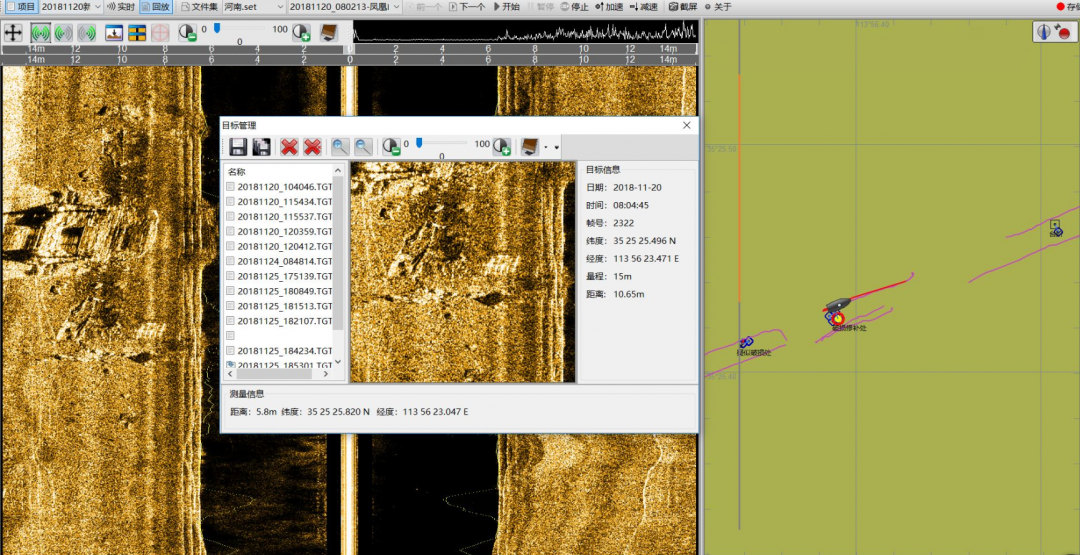Viewport: 1080px width, 555px height.
Task: Tick the 20181124_084814.TGT checkbox
Action: point(230,261)
